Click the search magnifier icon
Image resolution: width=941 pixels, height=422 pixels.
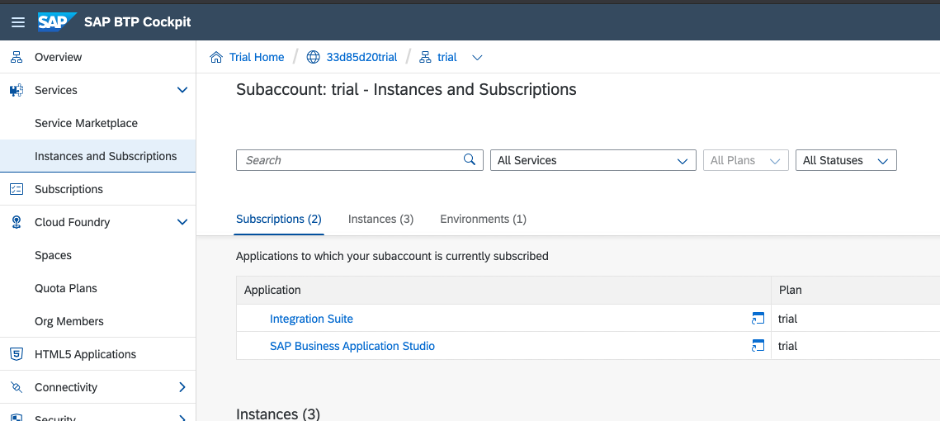[469, 160]
